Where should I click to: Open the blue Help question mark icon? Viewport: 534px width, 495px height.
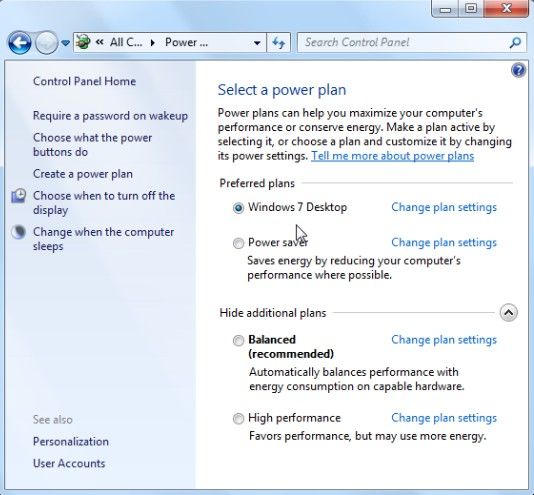pyautogui.click(x=518, y=71)
